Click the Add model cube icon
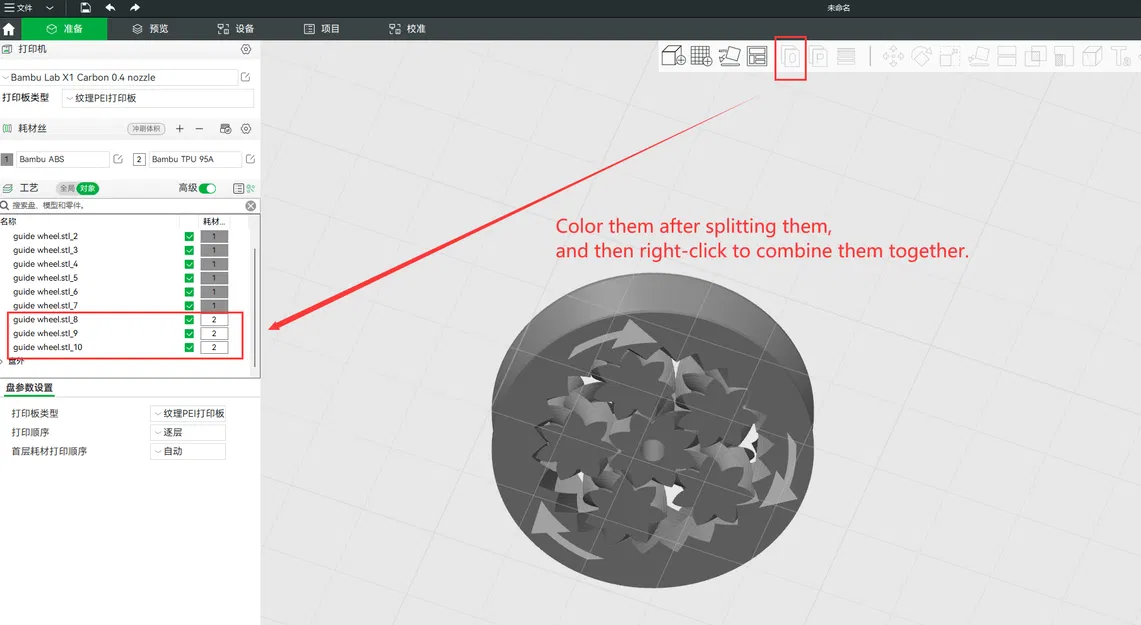 point(673,55)
